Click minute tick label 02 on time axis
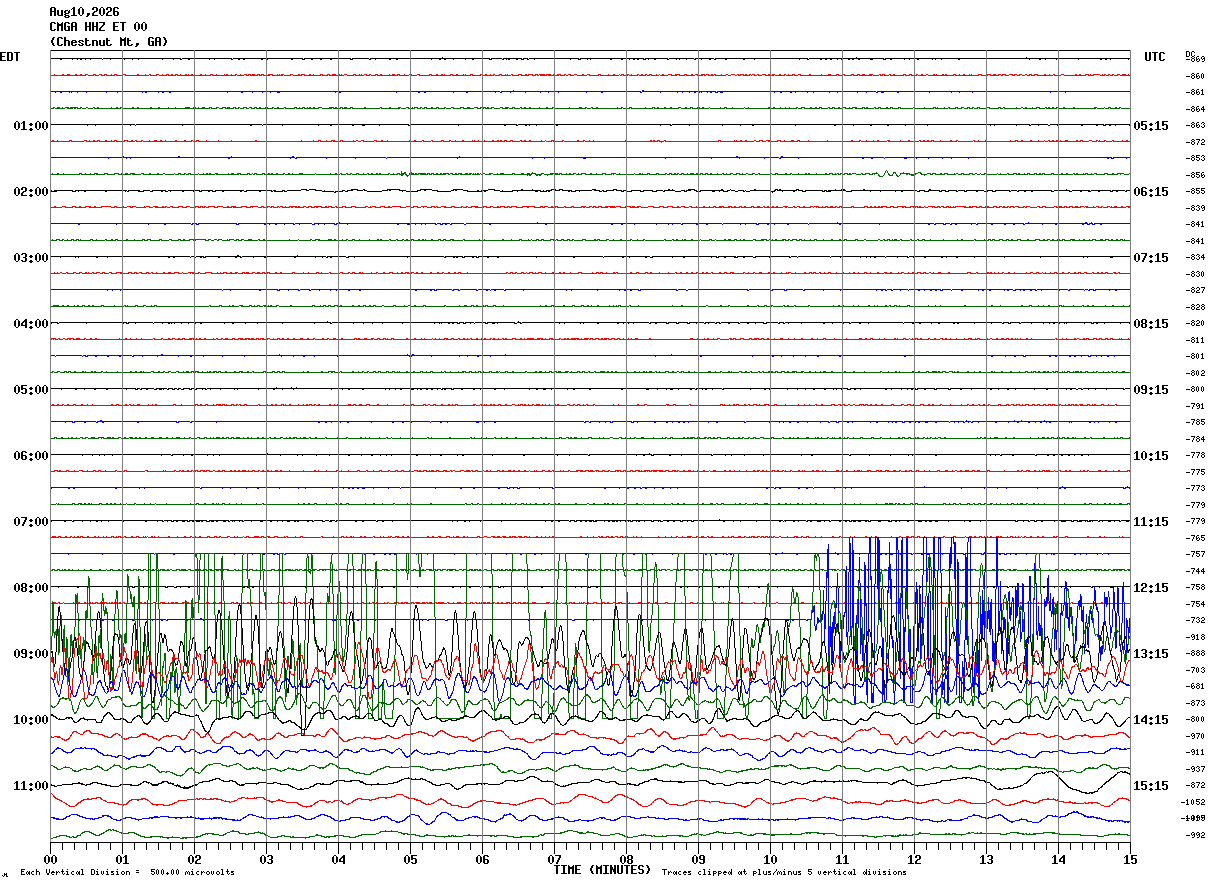This screenshot has width=1210, height=886. pyautogui.click(x=195, y=859)
